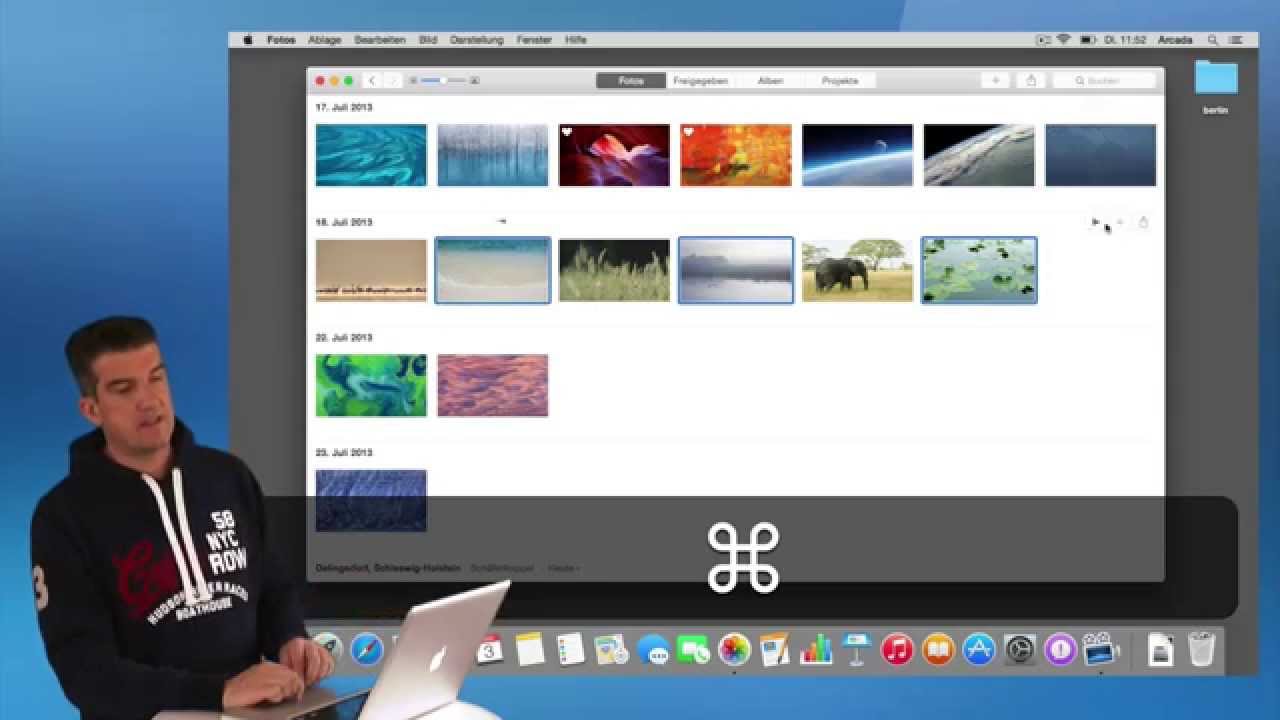1280x720 pixels.
Task: Open the Apple menu
Action: [247, 40]
